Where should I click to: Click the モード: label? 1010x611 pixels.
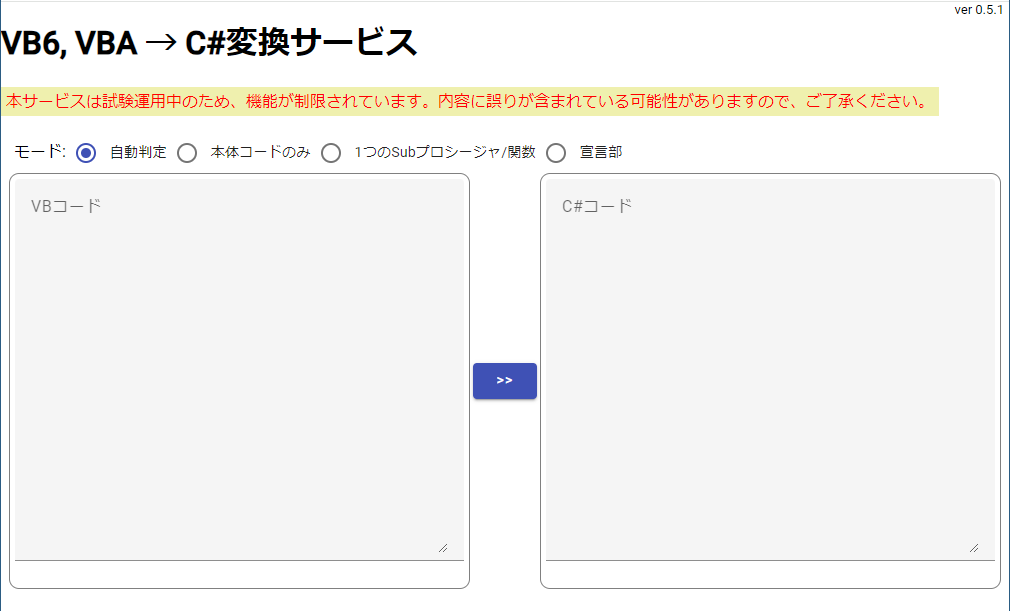pos(40,152)
